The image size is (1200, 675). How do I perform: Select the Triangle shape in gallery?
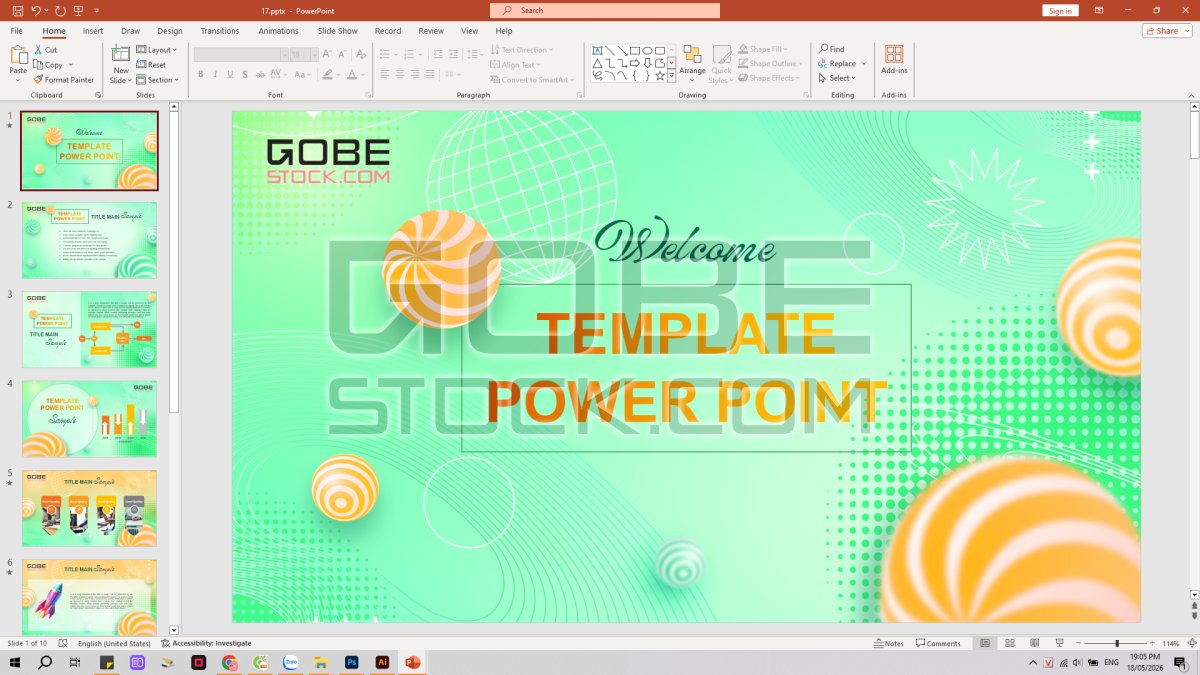pyautogui.click(x=597, y=63)
